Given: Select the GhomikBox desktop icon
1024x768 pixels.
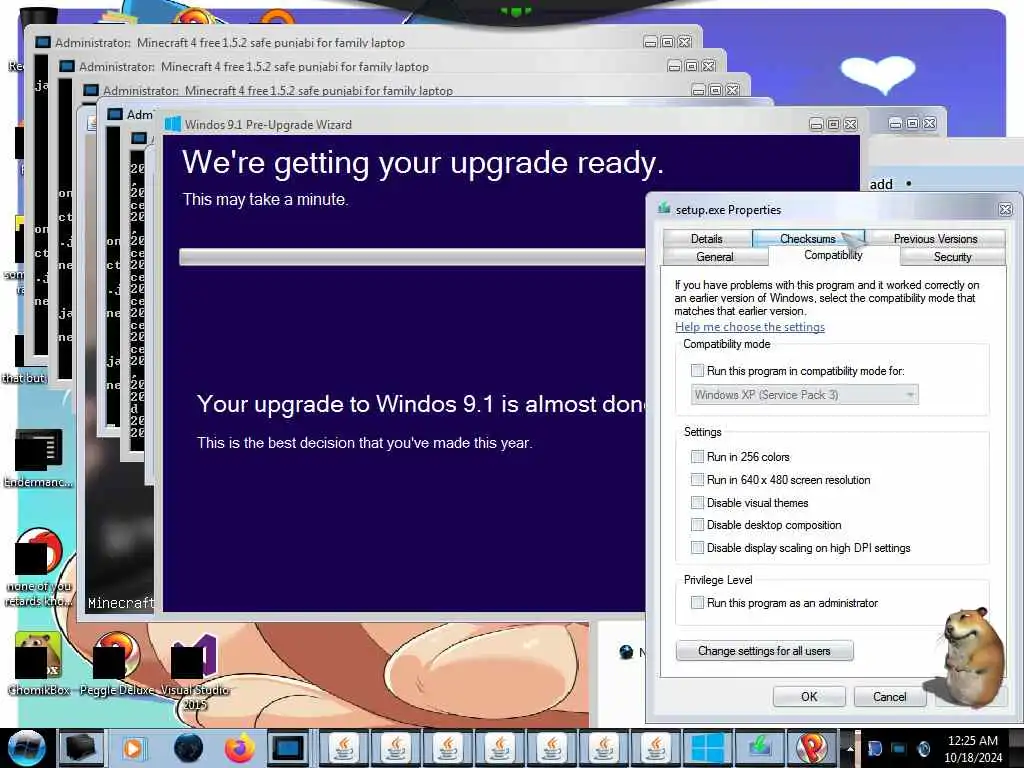Looking at the screenshot, I should coord(39,664).
